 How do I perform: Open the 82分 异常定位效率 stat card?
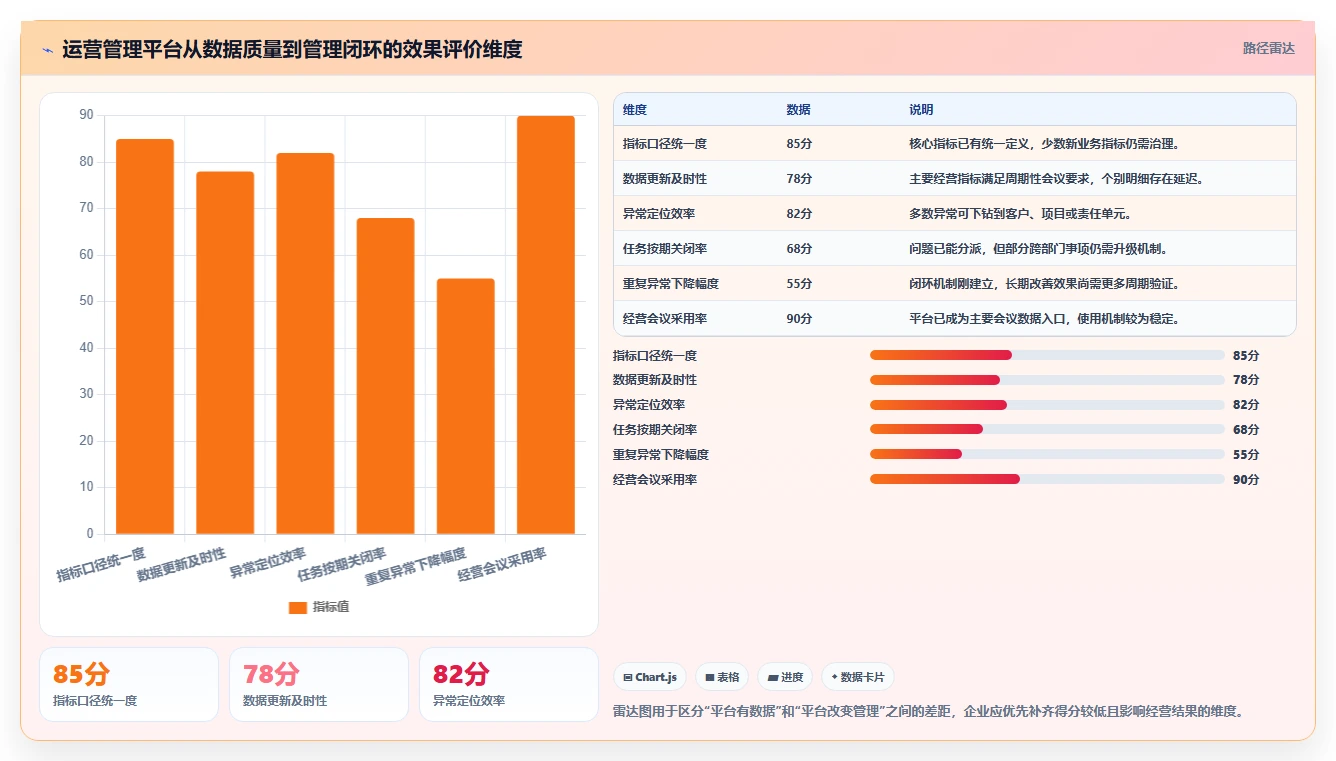[x=509, y=684]
